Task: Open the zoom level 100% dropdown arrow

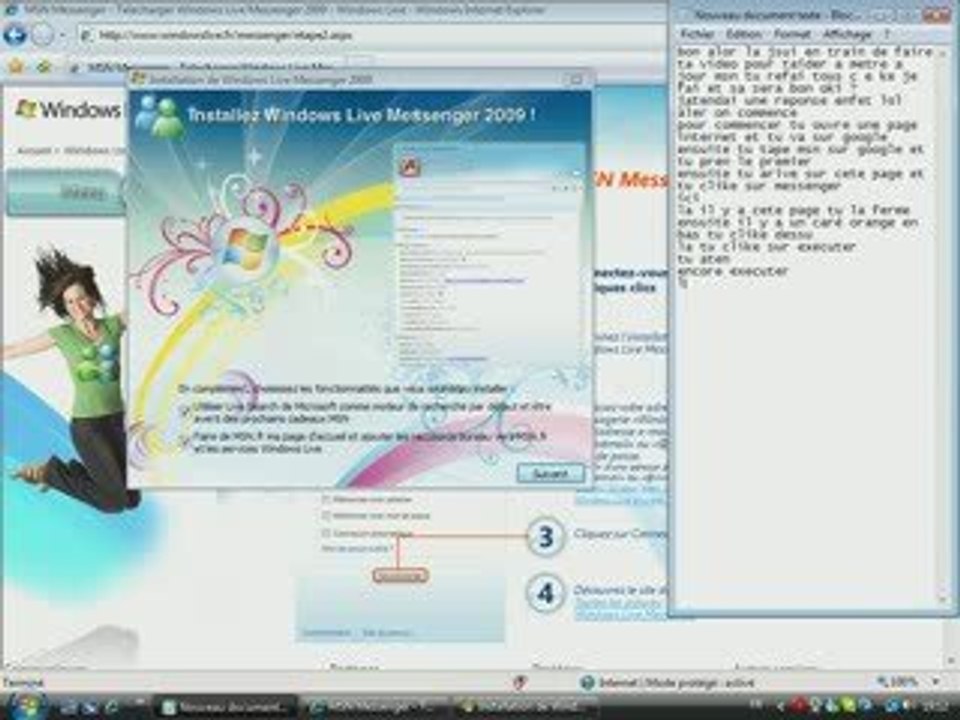Action: click(936, 681)
